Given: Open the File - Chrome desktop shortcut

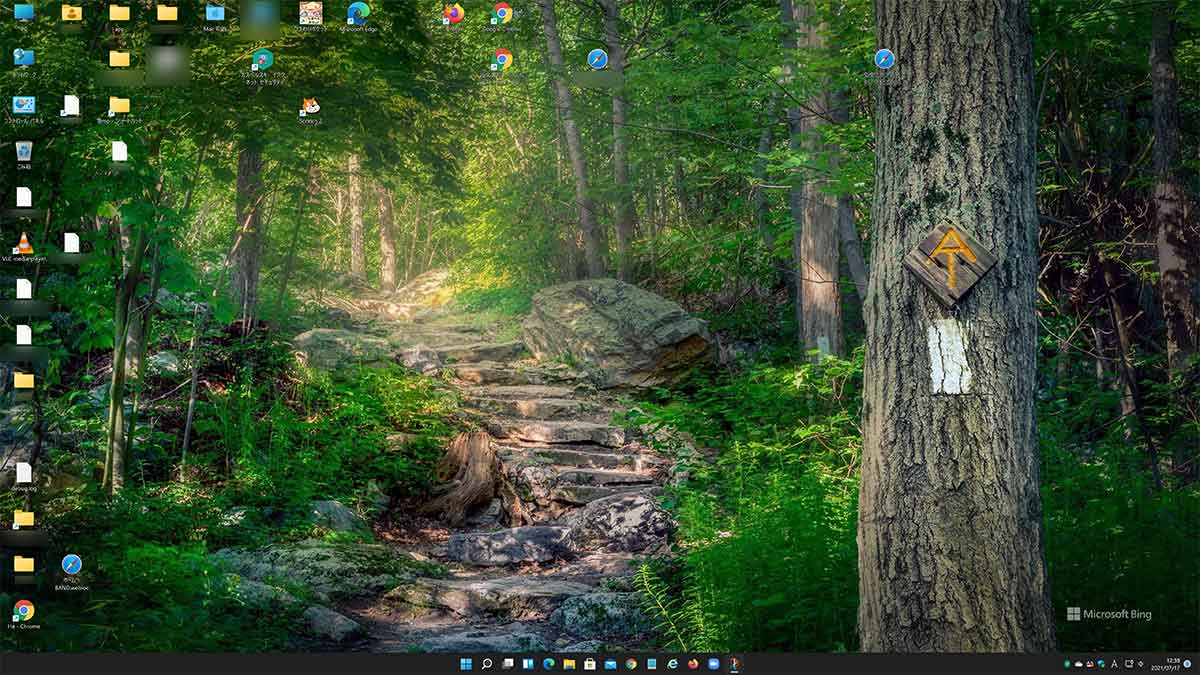Looking at the screenshot, I should pyautogui.click(x=24, y=610).
